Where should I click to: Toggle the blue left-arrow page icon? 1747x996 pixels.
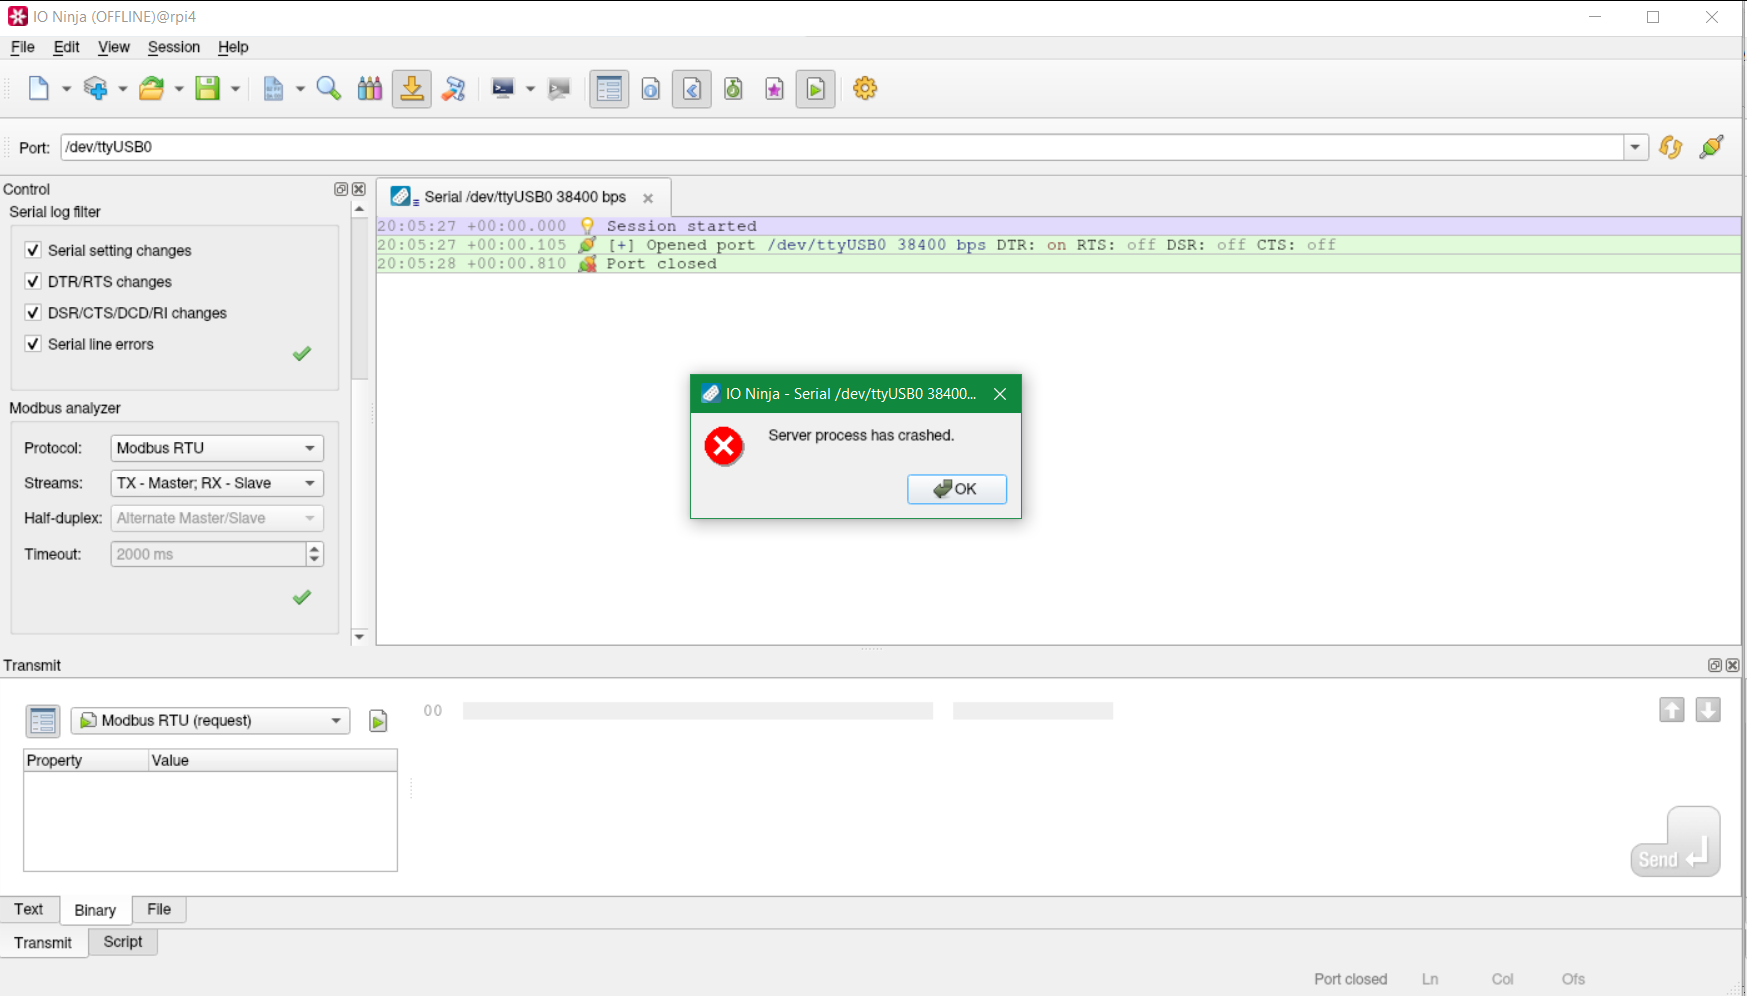click(x=692, y=89)
